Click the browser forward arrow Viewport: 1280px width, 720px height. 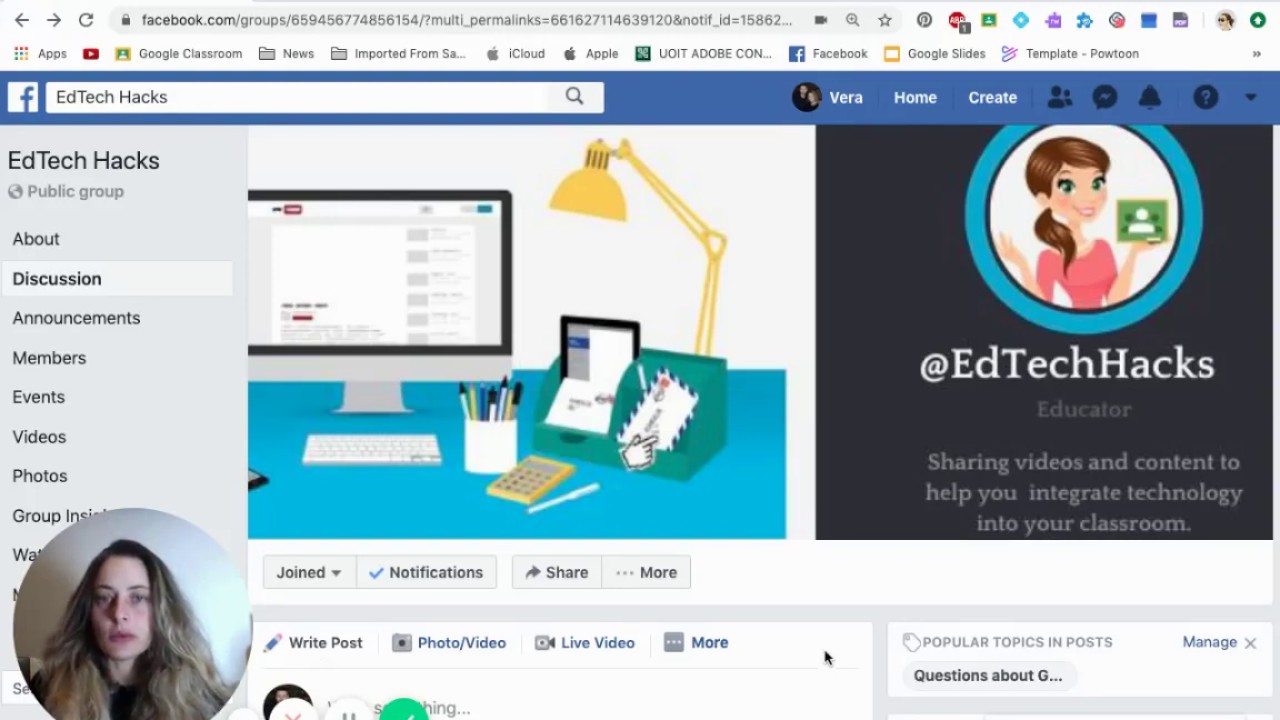[54, 20]
